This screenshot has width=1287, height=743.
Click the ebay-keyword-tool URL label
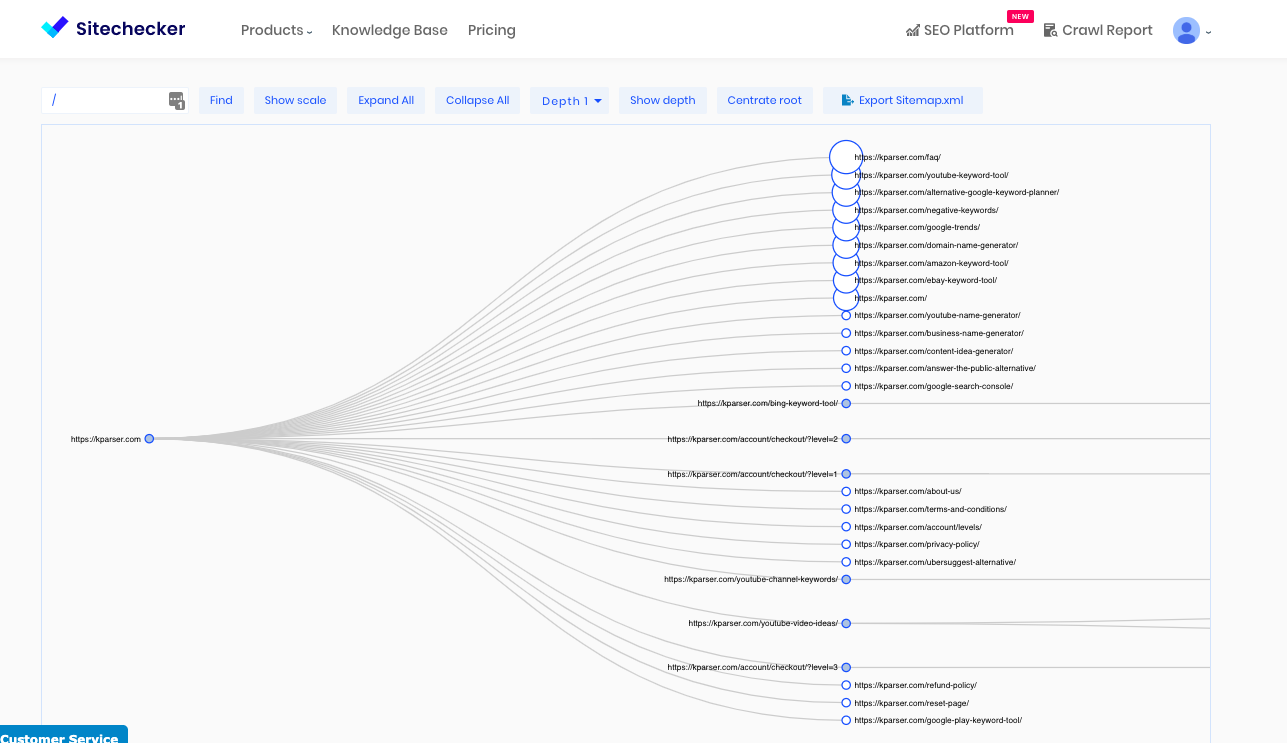925,280
